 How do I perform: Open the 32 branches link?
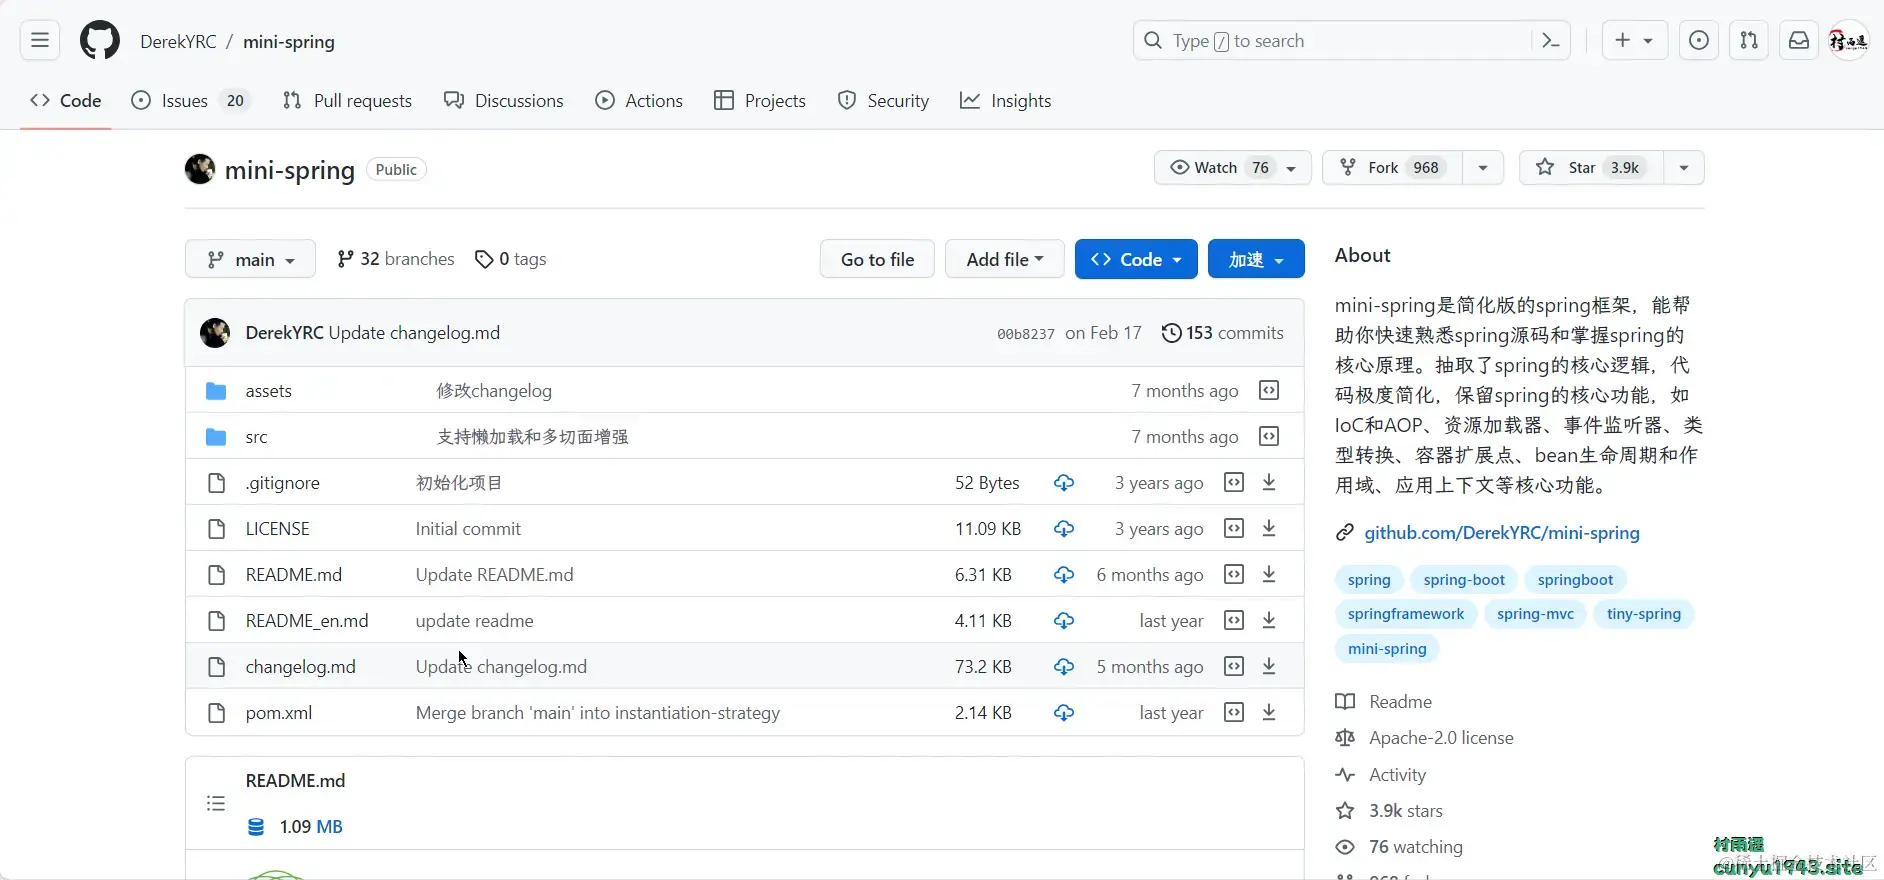coord(396,259)
